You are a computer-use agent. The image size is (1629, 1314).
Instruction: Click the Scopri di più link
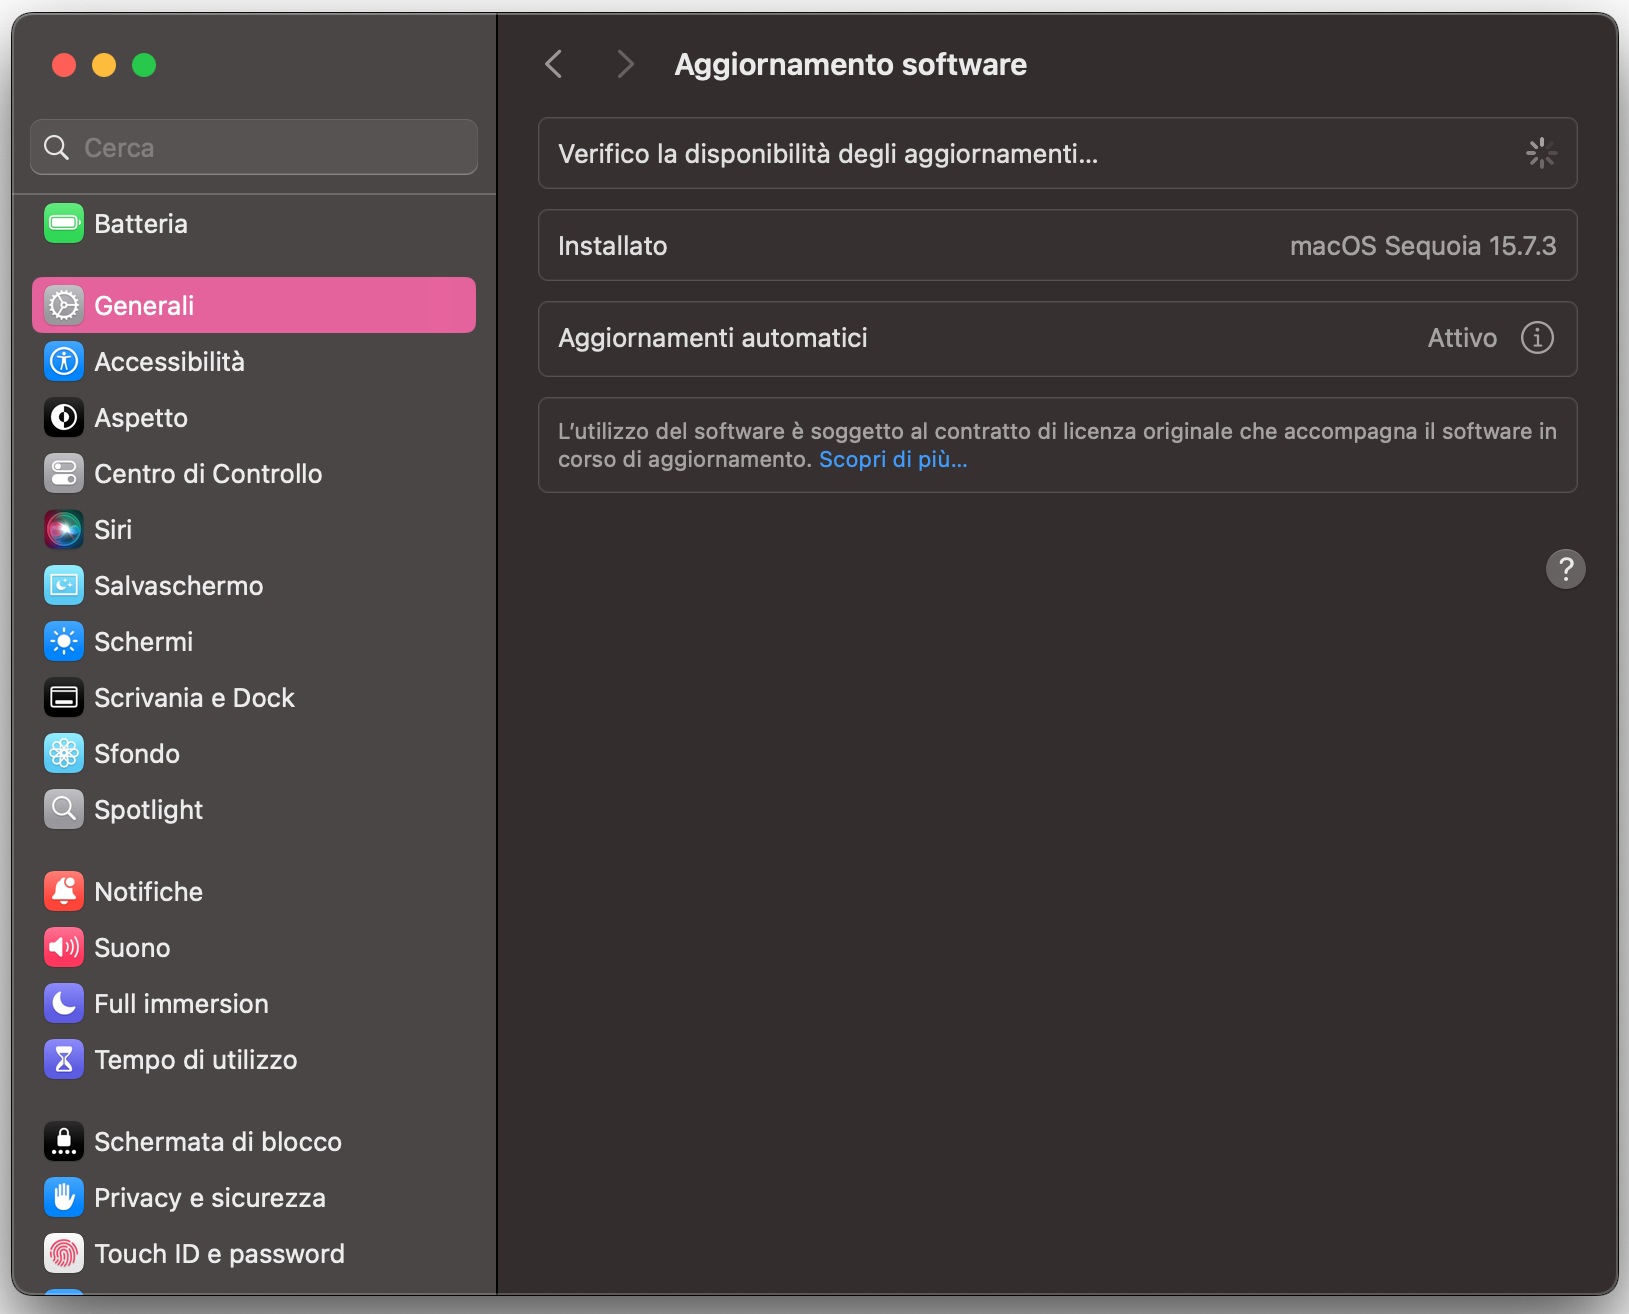[892, 459]
